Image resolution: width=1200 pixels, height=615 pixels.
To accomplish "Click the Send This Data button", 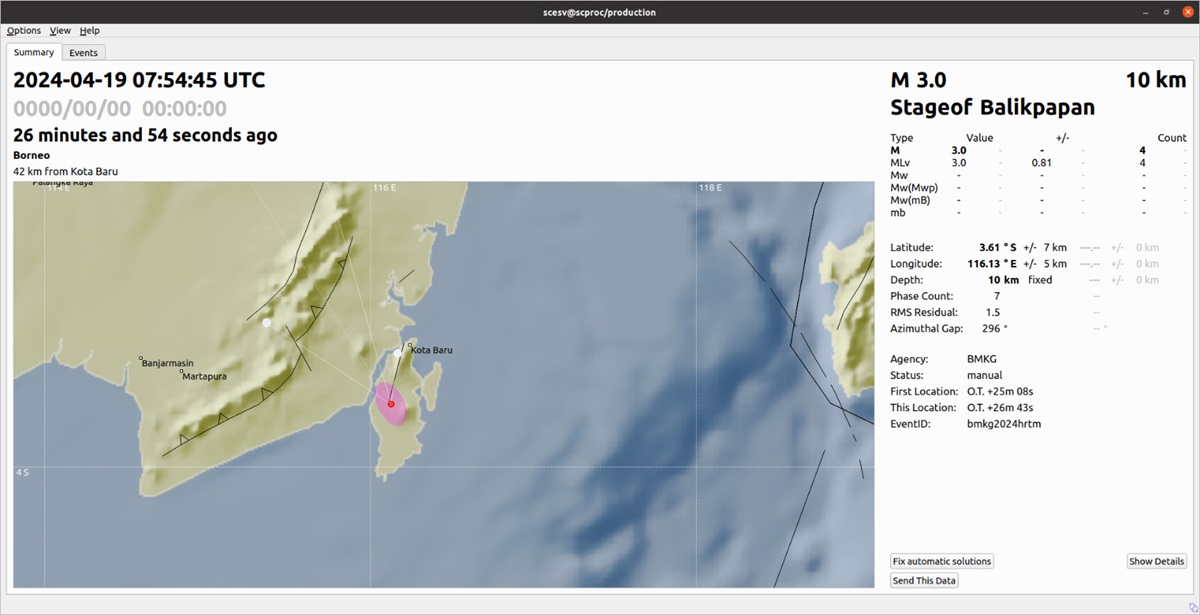I will pos(924,581).
